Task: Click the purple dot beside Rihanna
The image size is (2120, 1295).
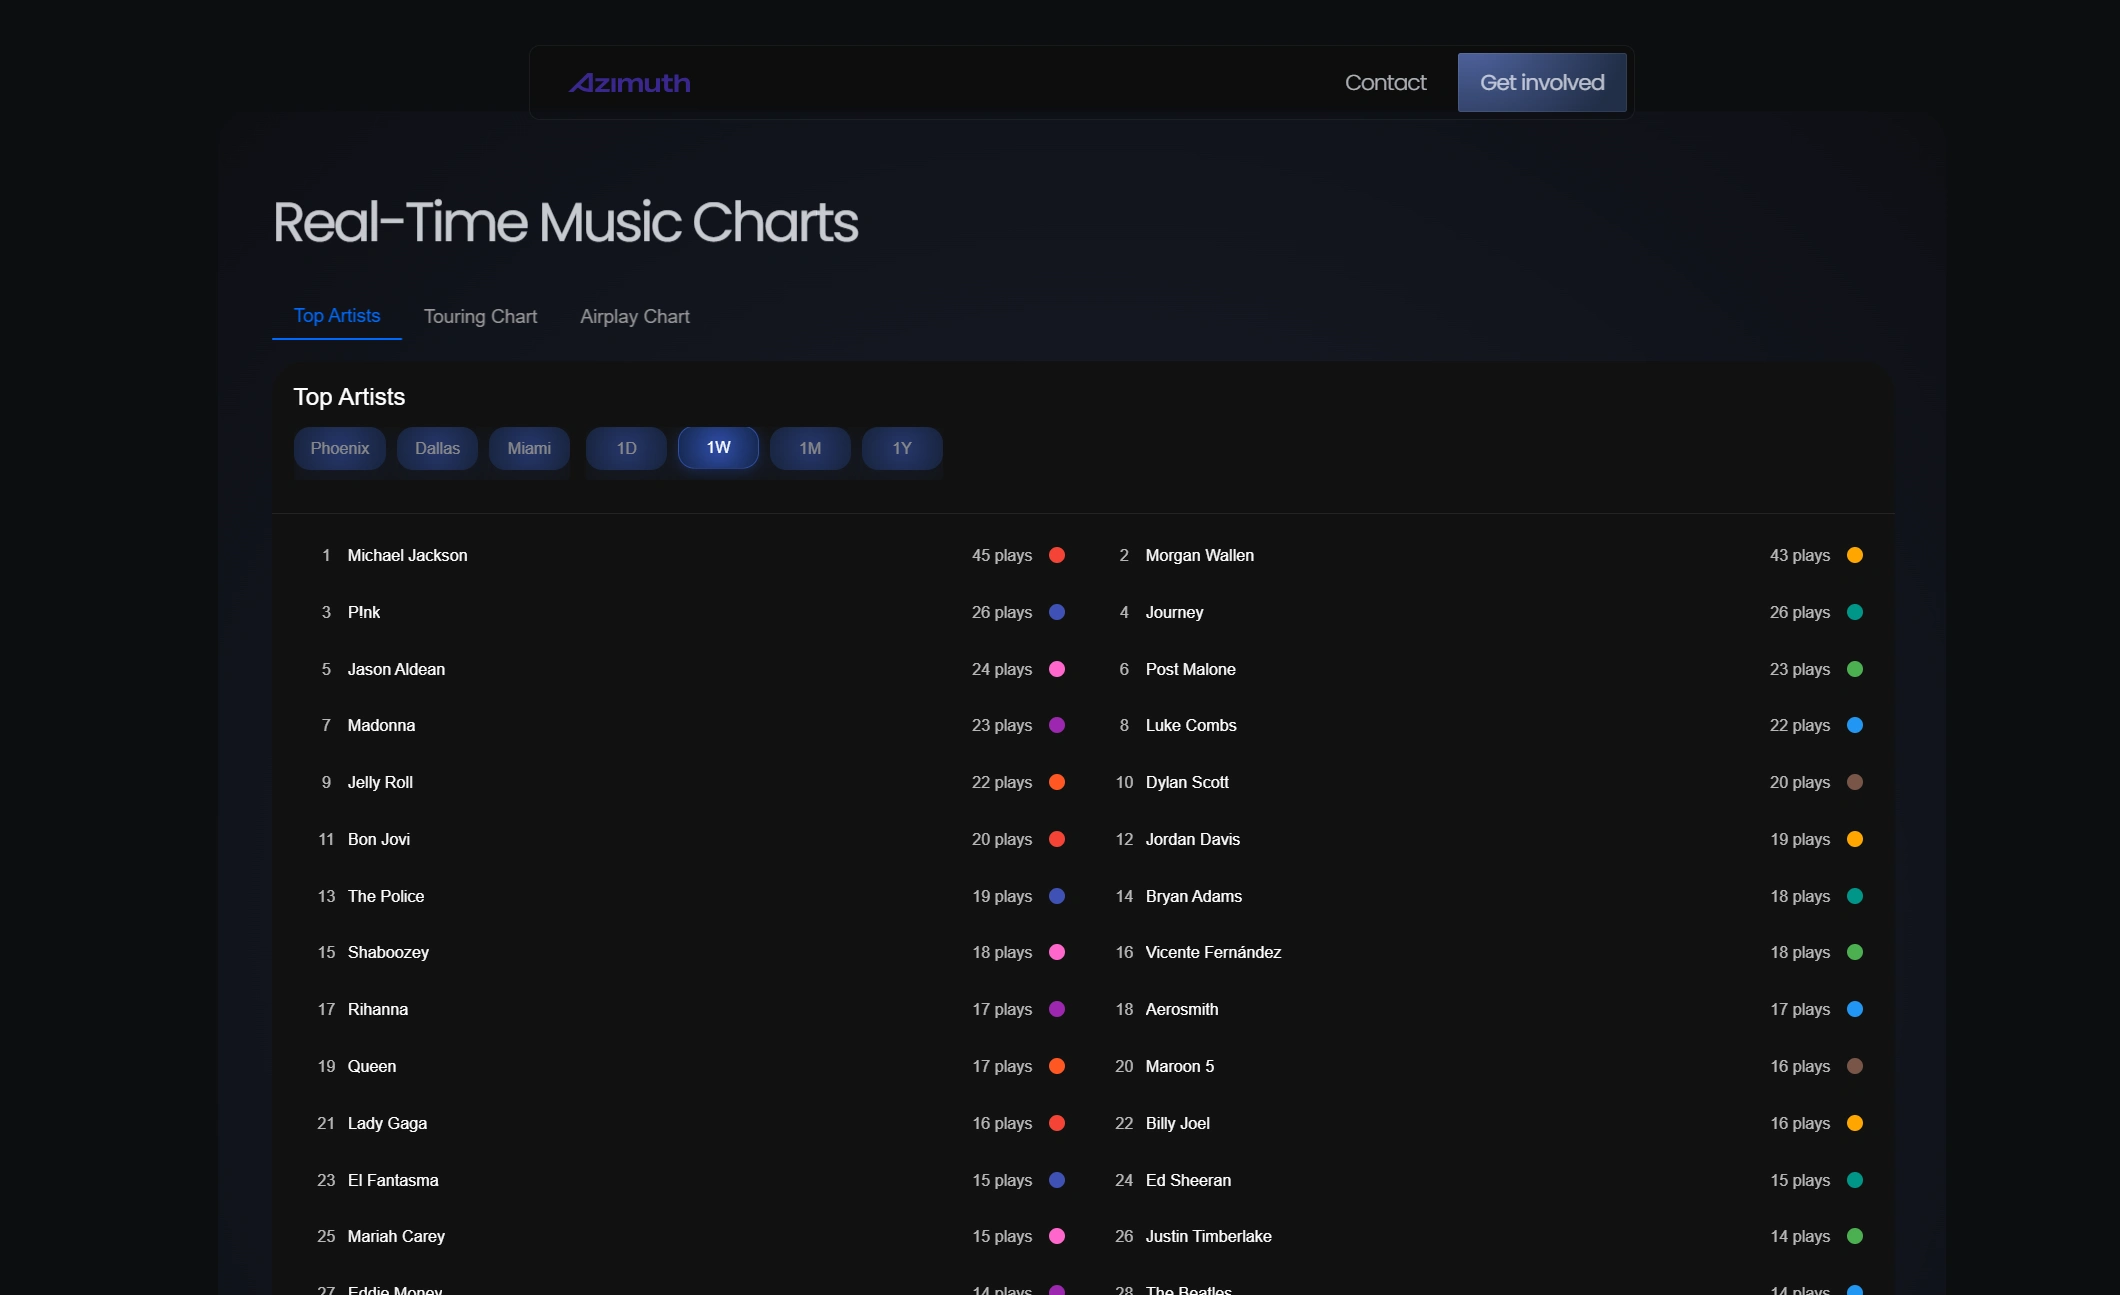Action: click(1057, 1009)
